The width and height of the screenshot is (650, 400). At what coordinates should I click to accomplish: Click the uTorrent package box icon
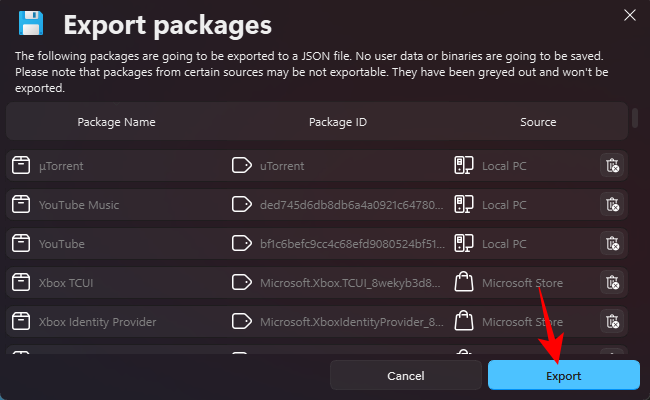pyautogui.click(x=21, y=166)
